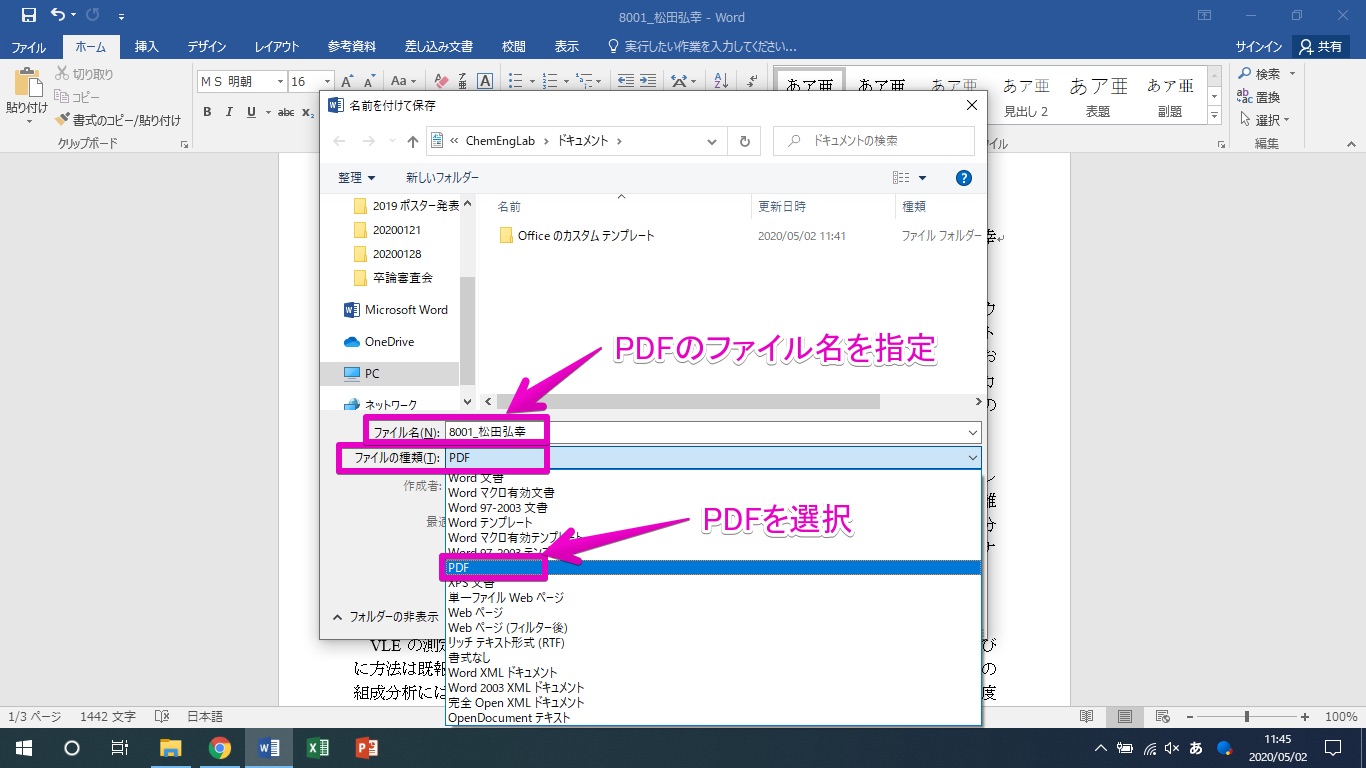
Task: Click フォルダーの非表示 (Hide folders) expander
Action: coord(385,617)
